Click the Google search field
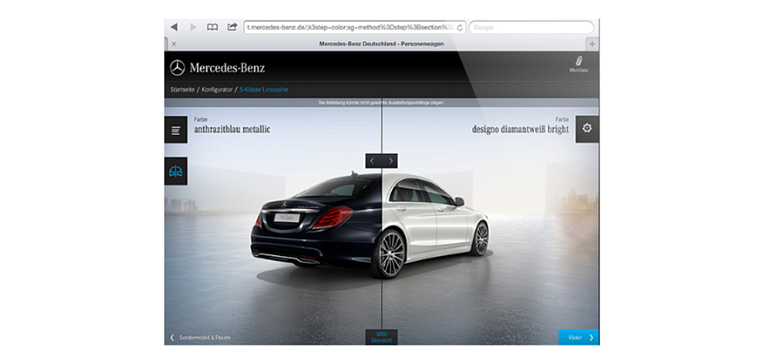Viewport: 764px width, 364px height. [532, 28]
